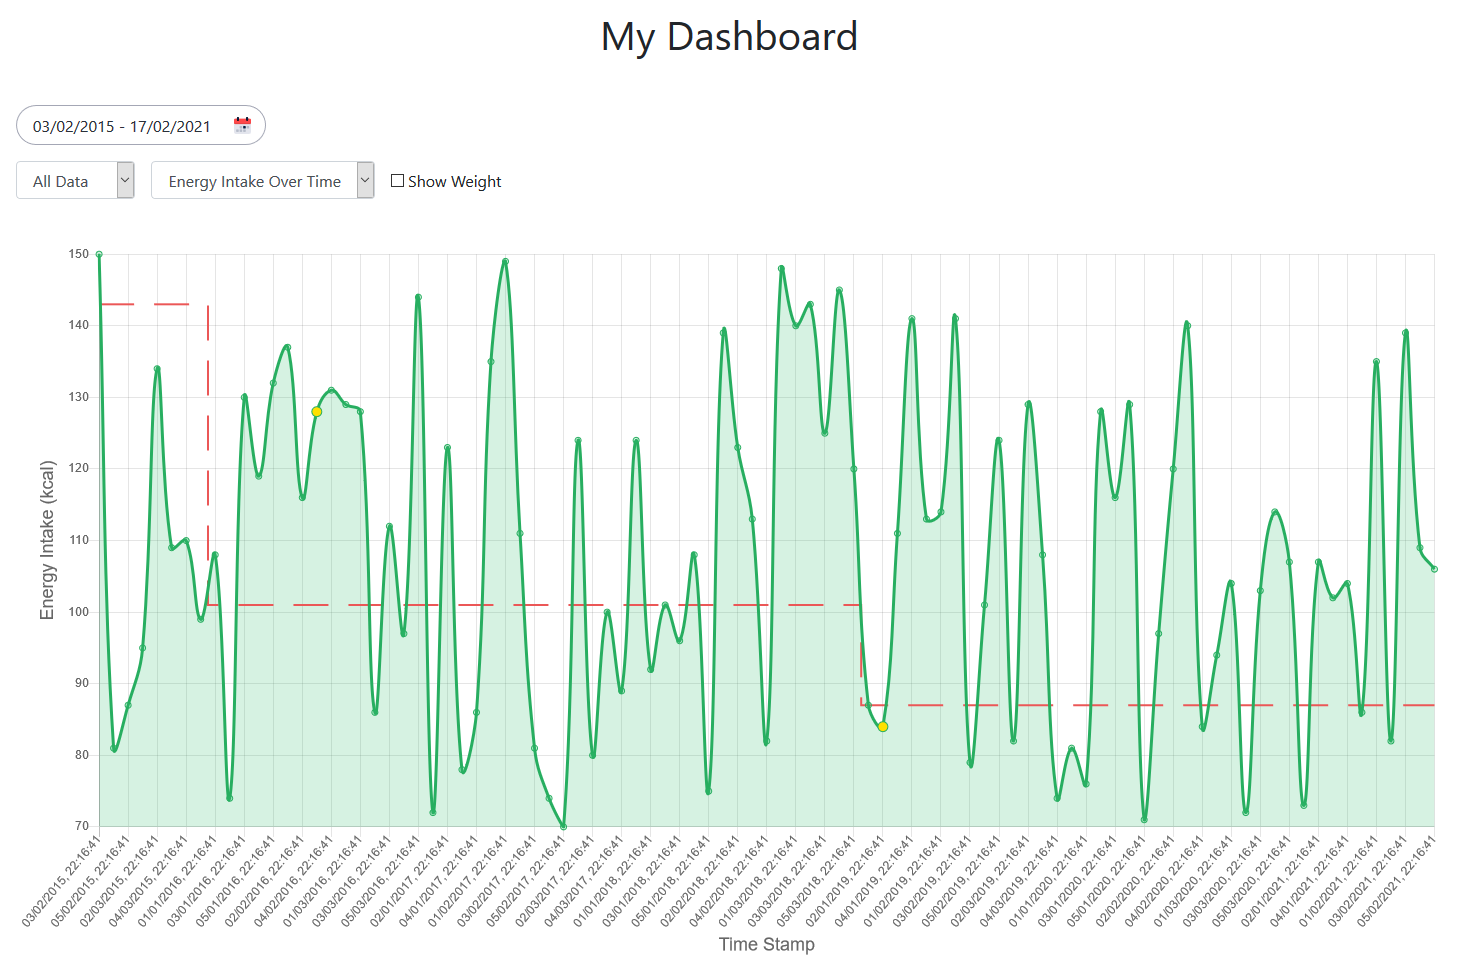This screenshot has width=1468, height=963.
Task: Click the 140 label on the y-axis
Action: coord(79,325)
